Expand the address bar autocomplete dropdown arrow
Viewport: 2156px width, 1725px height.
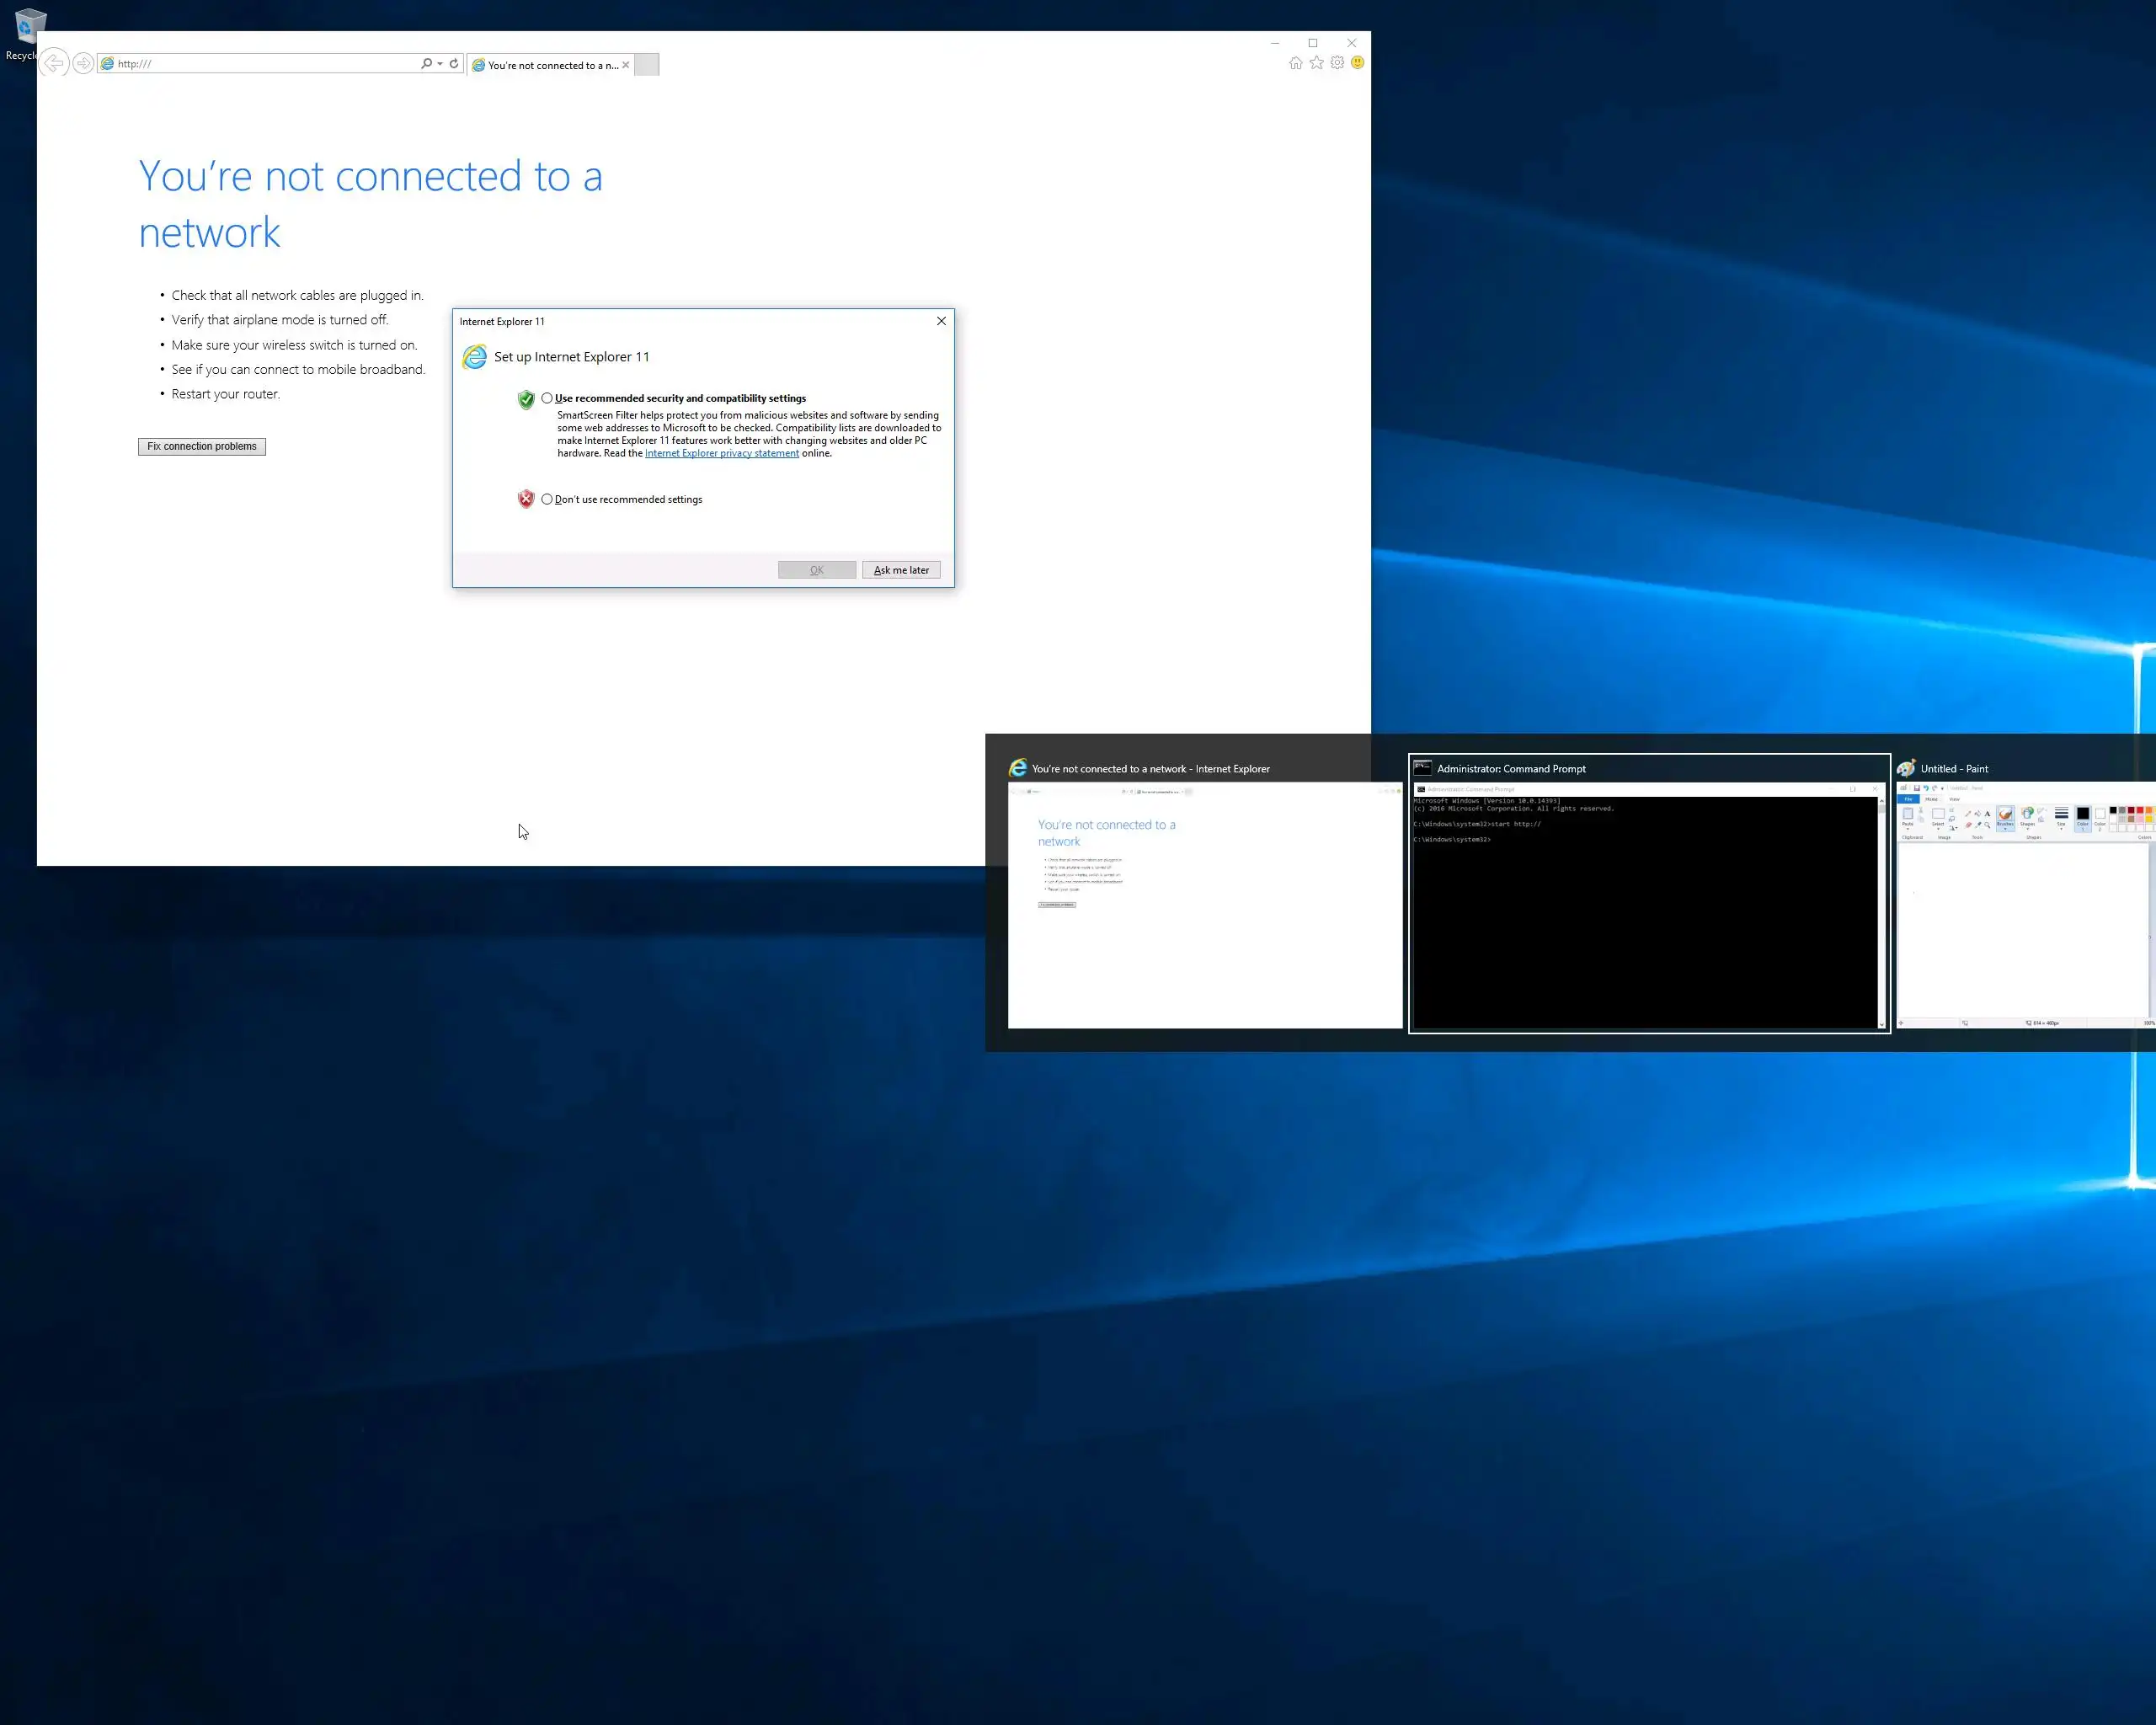pyautogui.click(x=440, y=63)
